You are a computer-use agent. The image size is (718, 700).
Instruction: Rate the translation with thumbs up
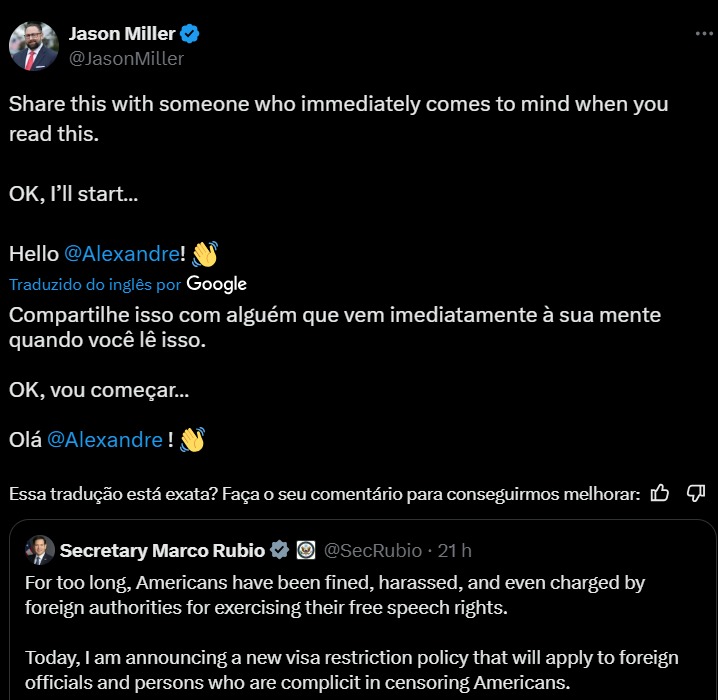[x=660, y=493]
